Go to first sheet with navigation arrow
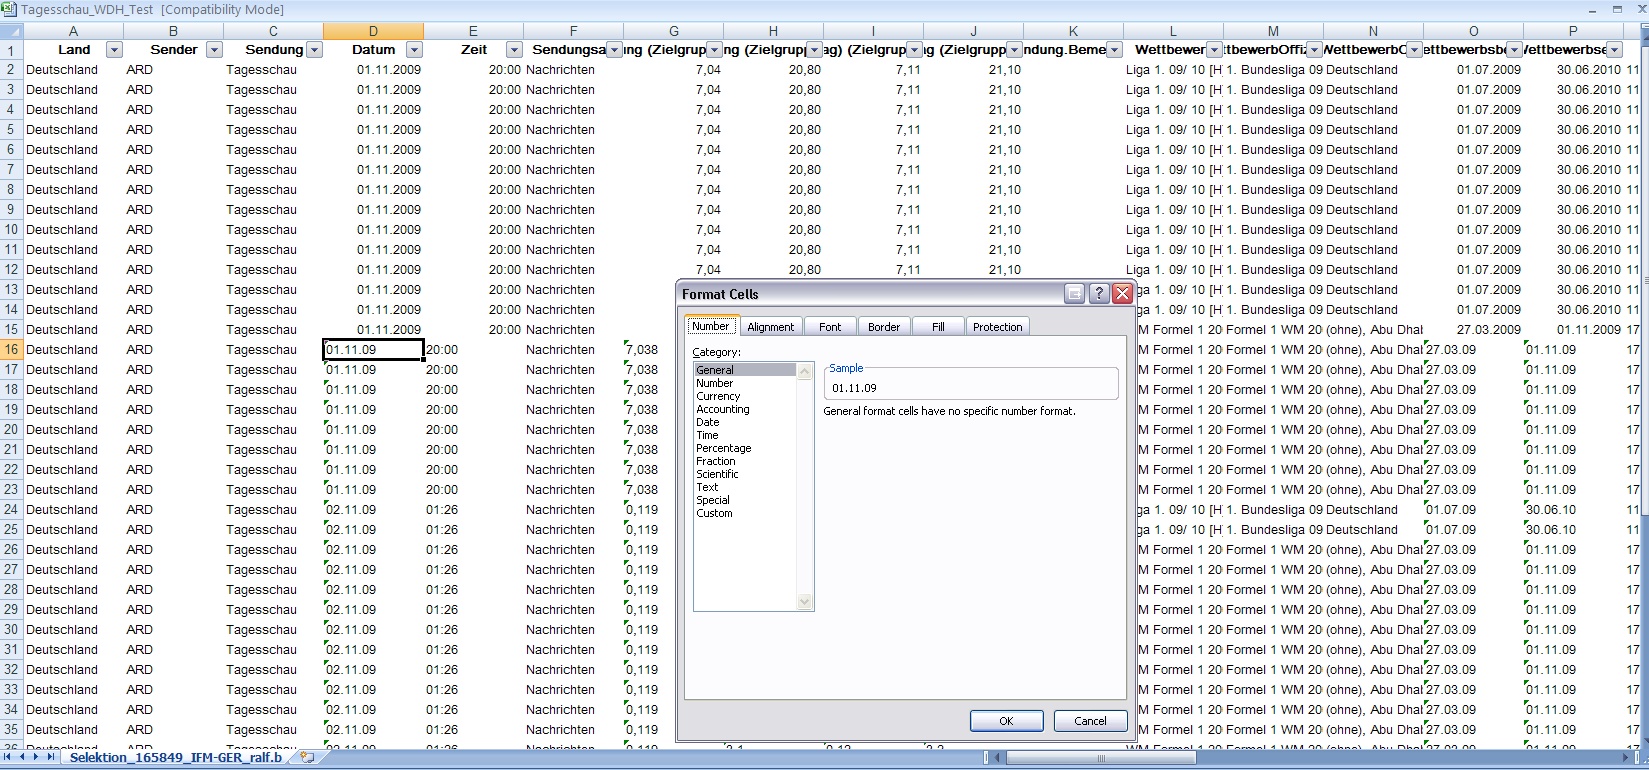 [x=9, y=757]
